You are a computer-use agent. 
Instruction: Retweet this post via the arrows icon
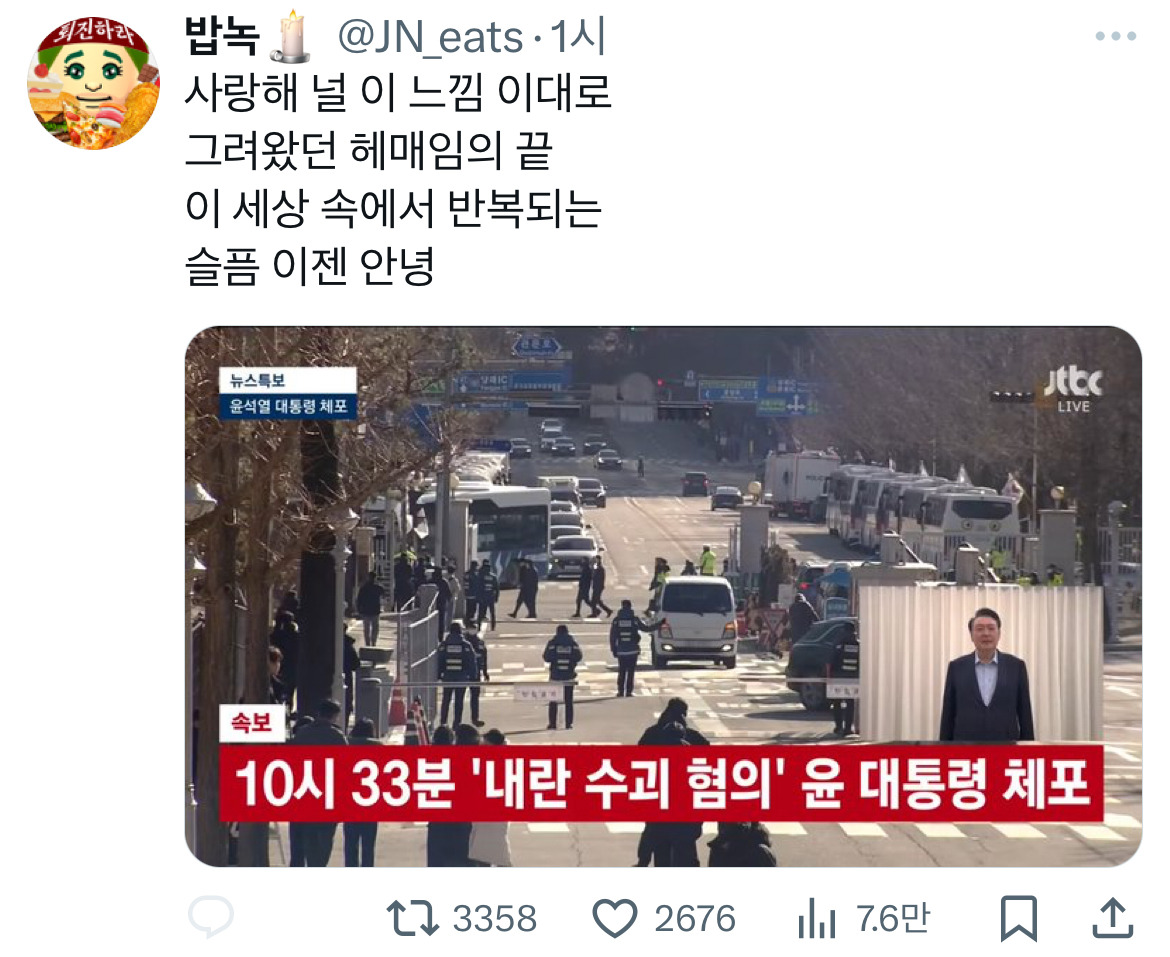tap(413, 918)
